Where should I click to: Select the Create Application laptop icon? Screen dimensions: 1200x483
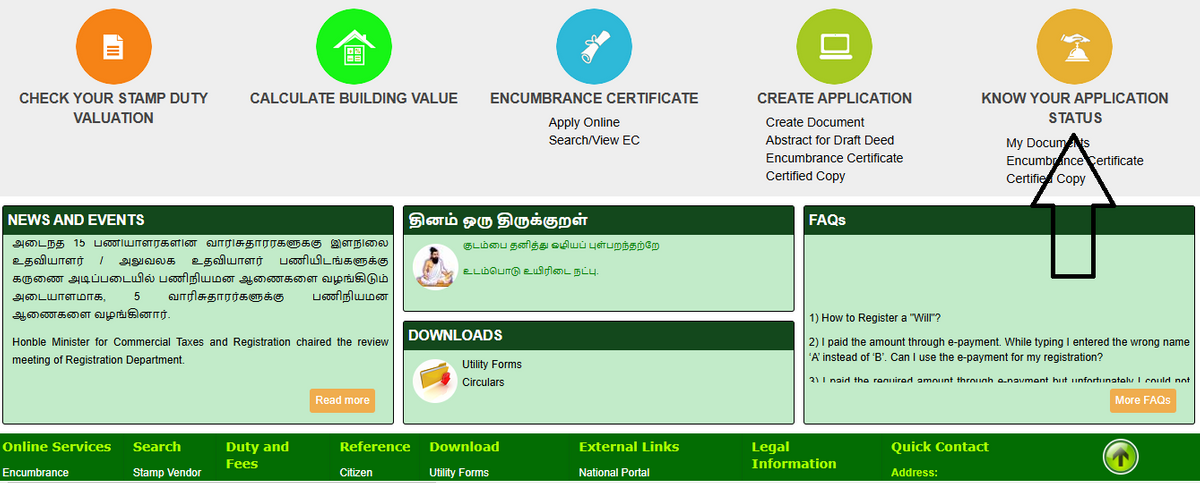tap(834, 45)
